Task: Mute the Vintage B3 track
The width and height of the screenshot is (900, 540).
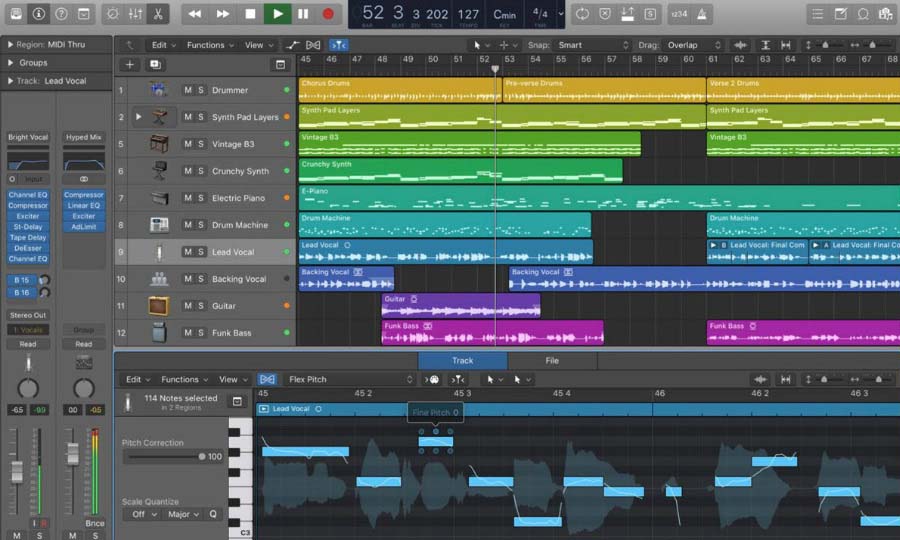Action: click(x=187, y=144)
